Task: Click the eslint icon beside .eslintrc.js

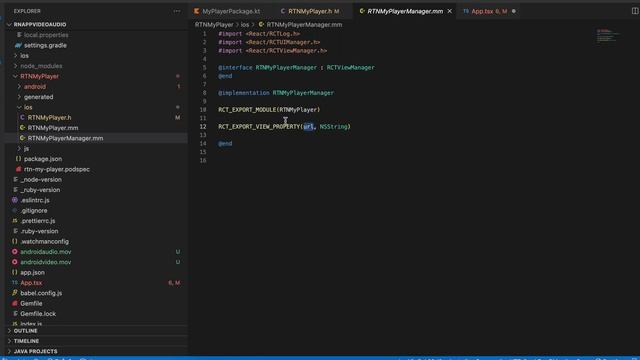Action: [15, 200]
